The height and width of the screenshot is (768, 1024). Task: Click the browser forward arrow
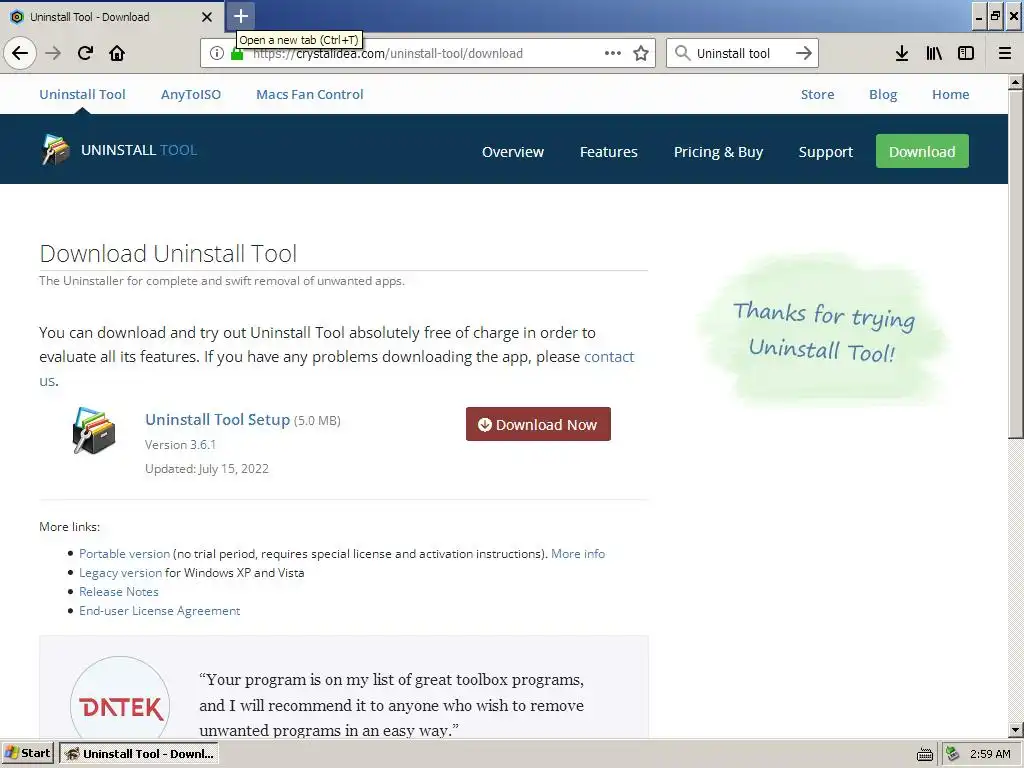[54, 53]
